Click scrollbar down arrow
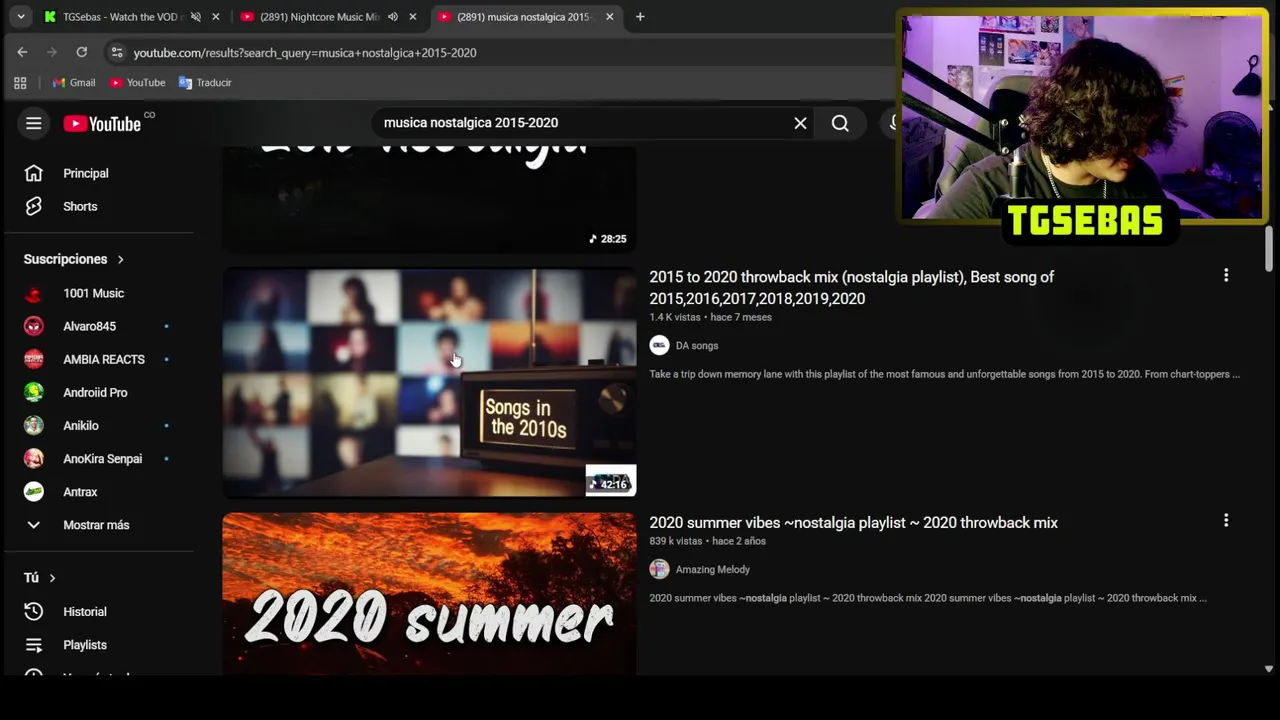Screen dimensions: 1280x720 pyautogui.click(x=1269, y=669)
